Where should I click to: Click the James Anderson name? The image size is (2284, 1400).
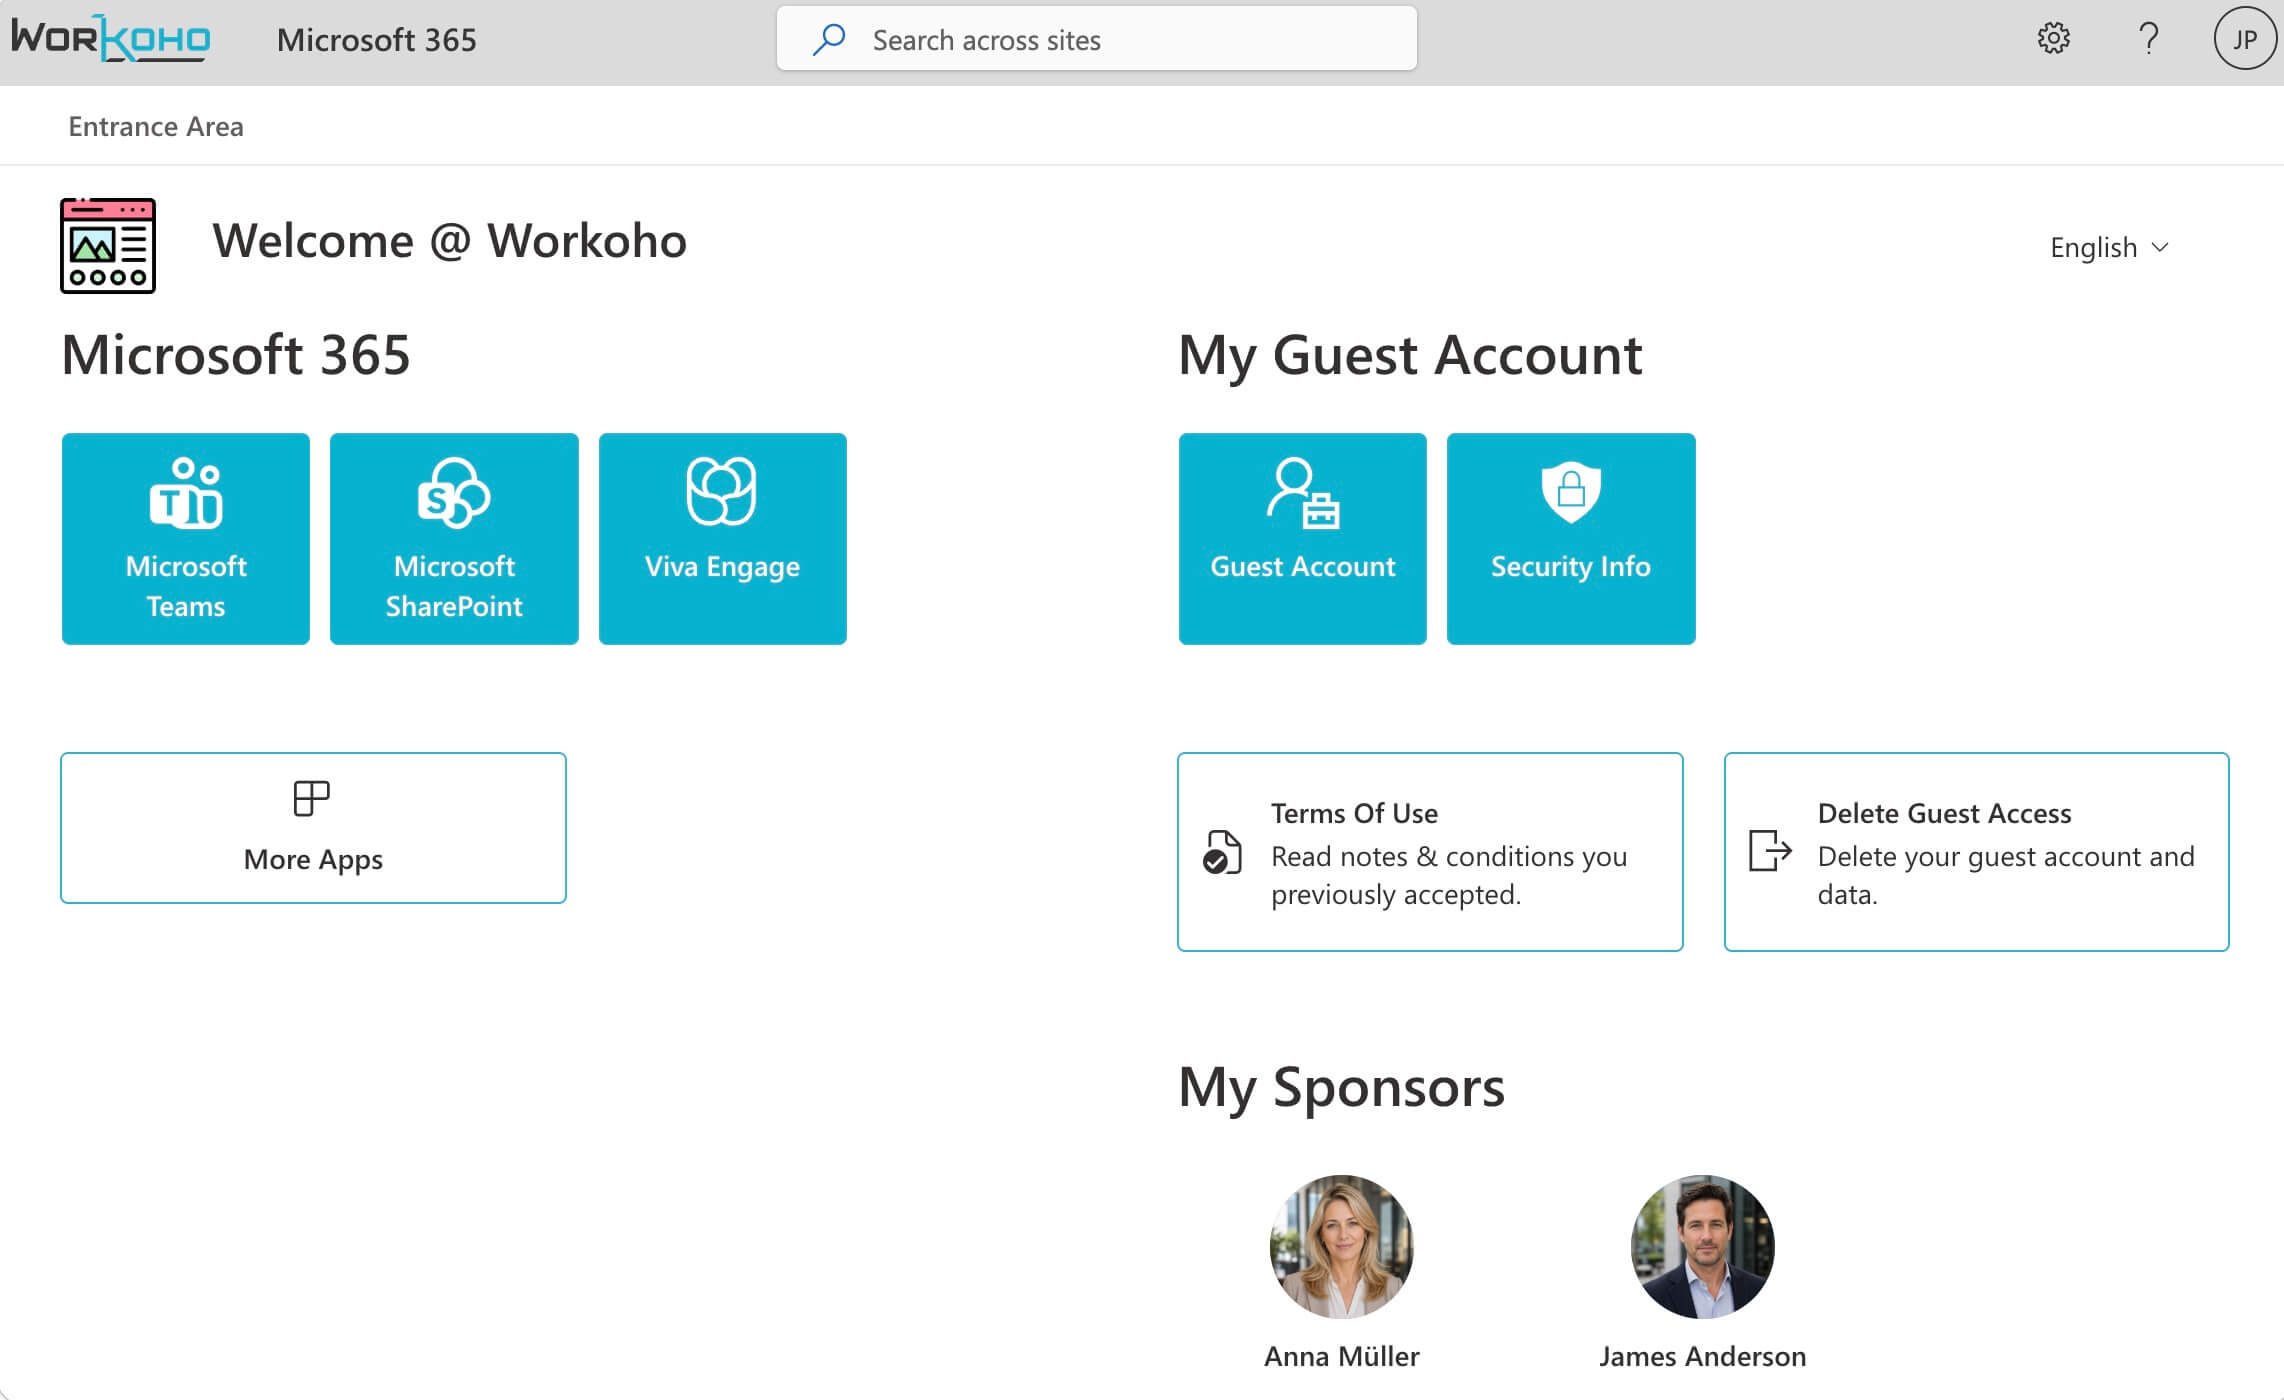click(1703, 1357)
